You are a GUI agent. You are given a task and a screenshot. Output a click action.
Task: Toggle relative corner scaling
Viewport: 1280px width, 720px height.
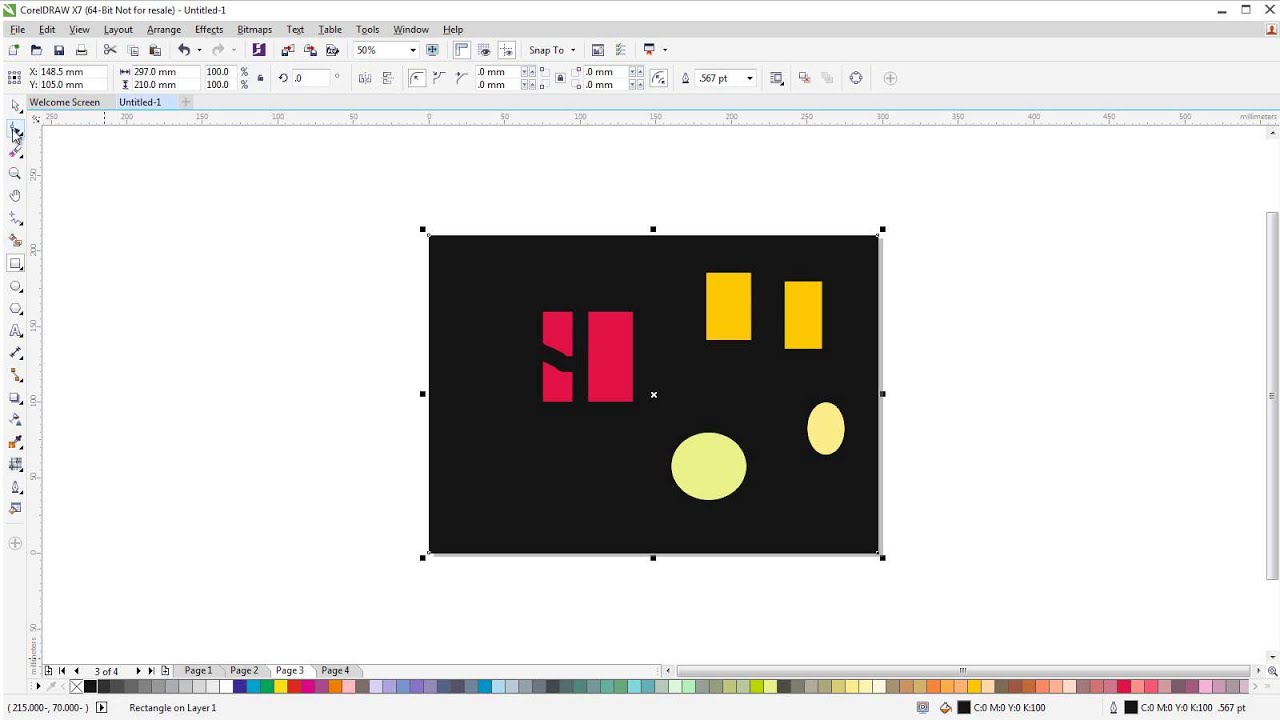coord(659,78)
